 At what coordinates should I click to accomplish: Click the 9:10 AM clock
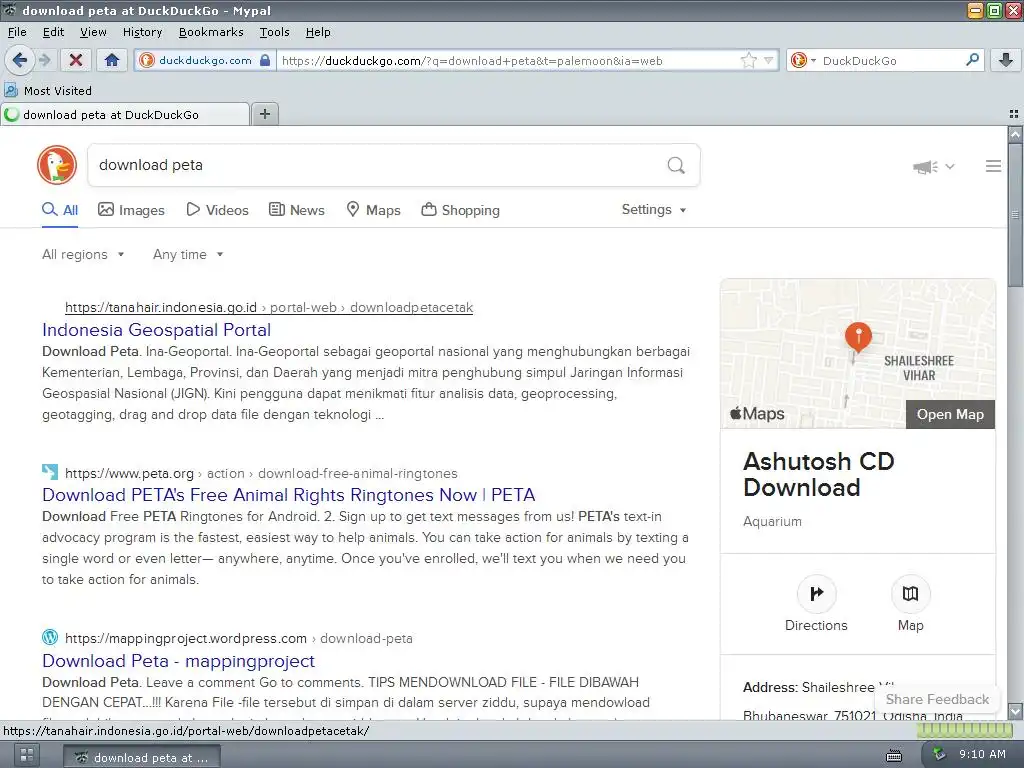pos(982,754)
